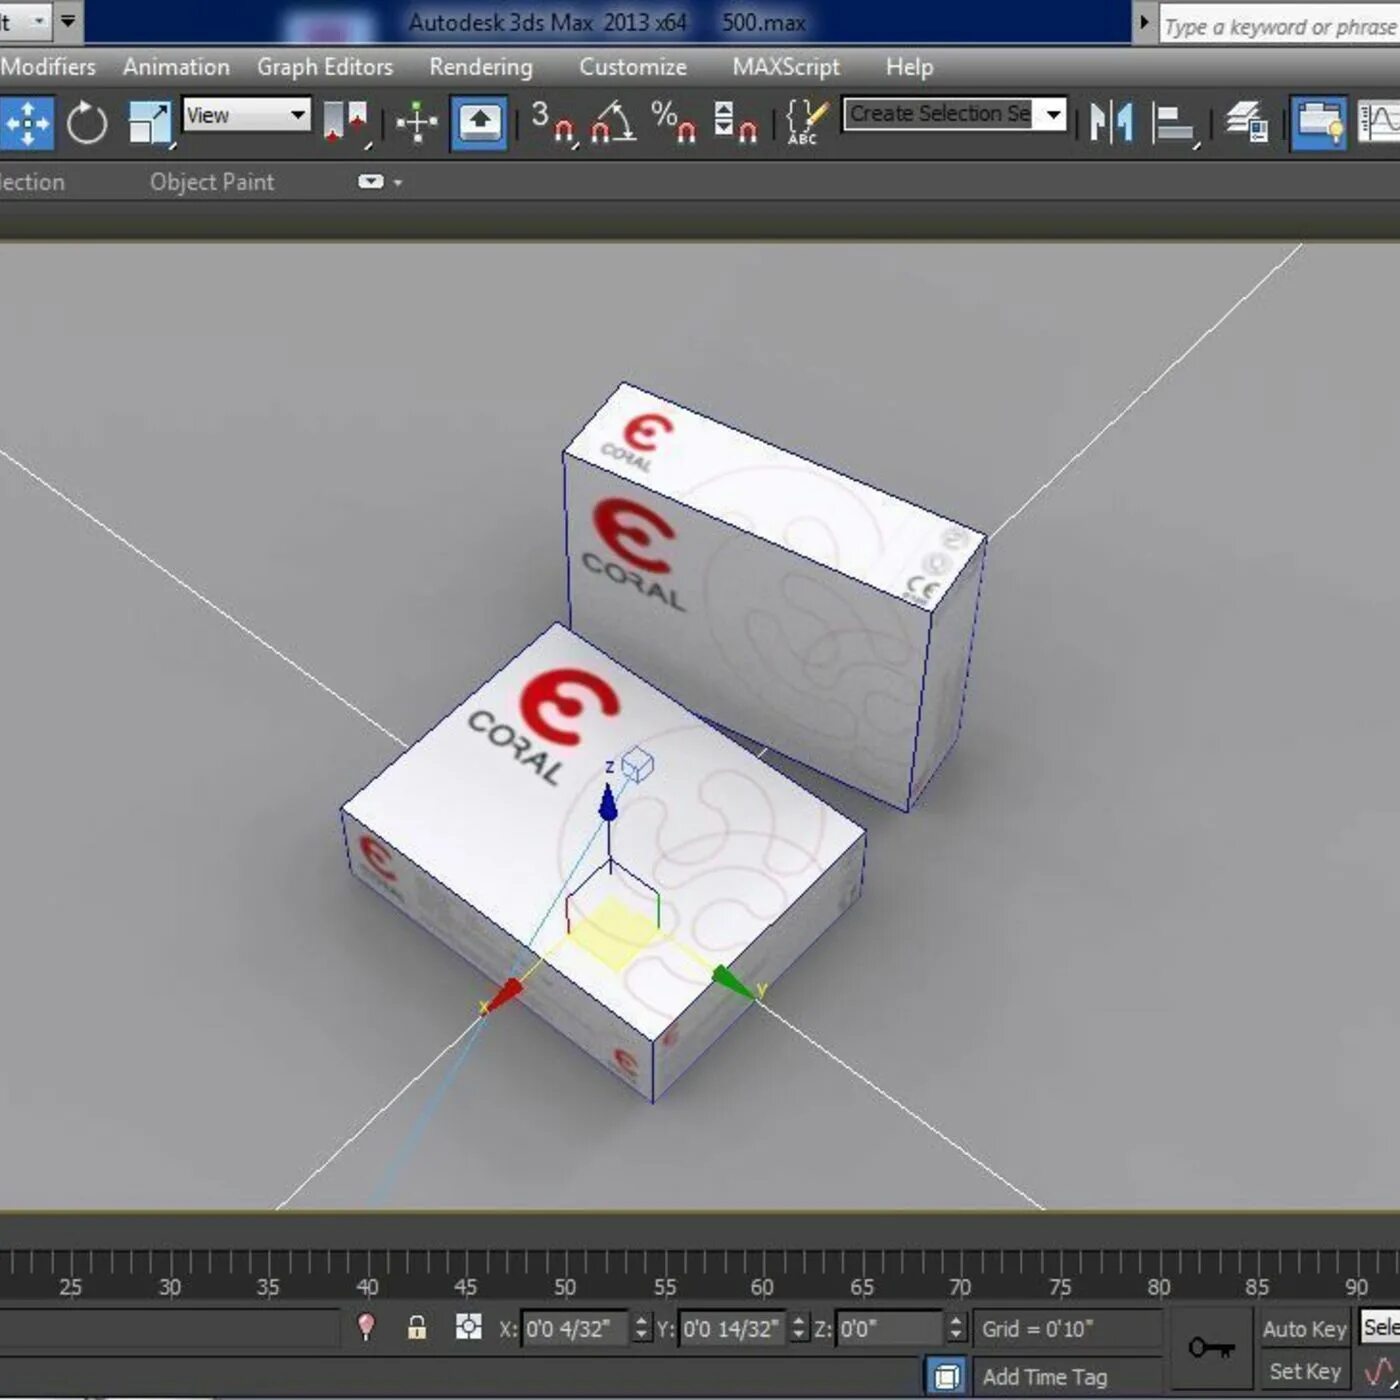Click the X axis arrow of gizmo
This screenshot has width=1400, height=1400.
pos(505,994)
